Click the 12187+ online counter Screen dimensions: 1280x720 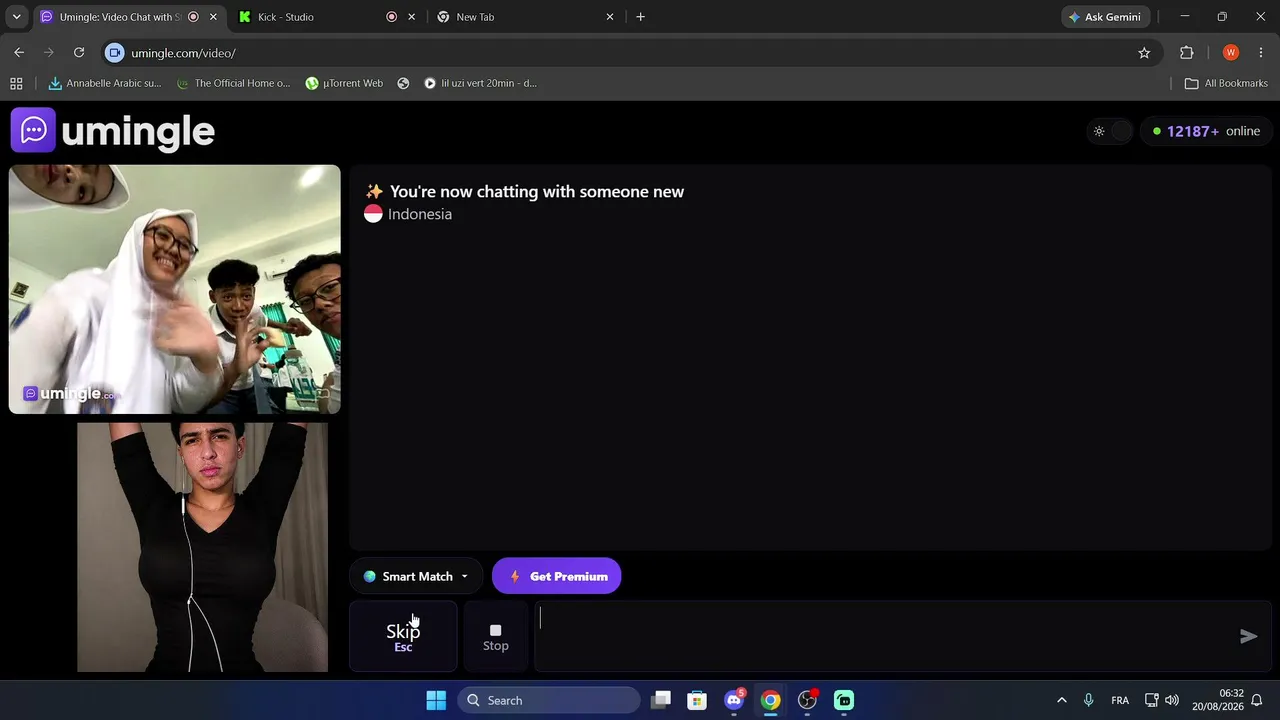point(1206,131)
